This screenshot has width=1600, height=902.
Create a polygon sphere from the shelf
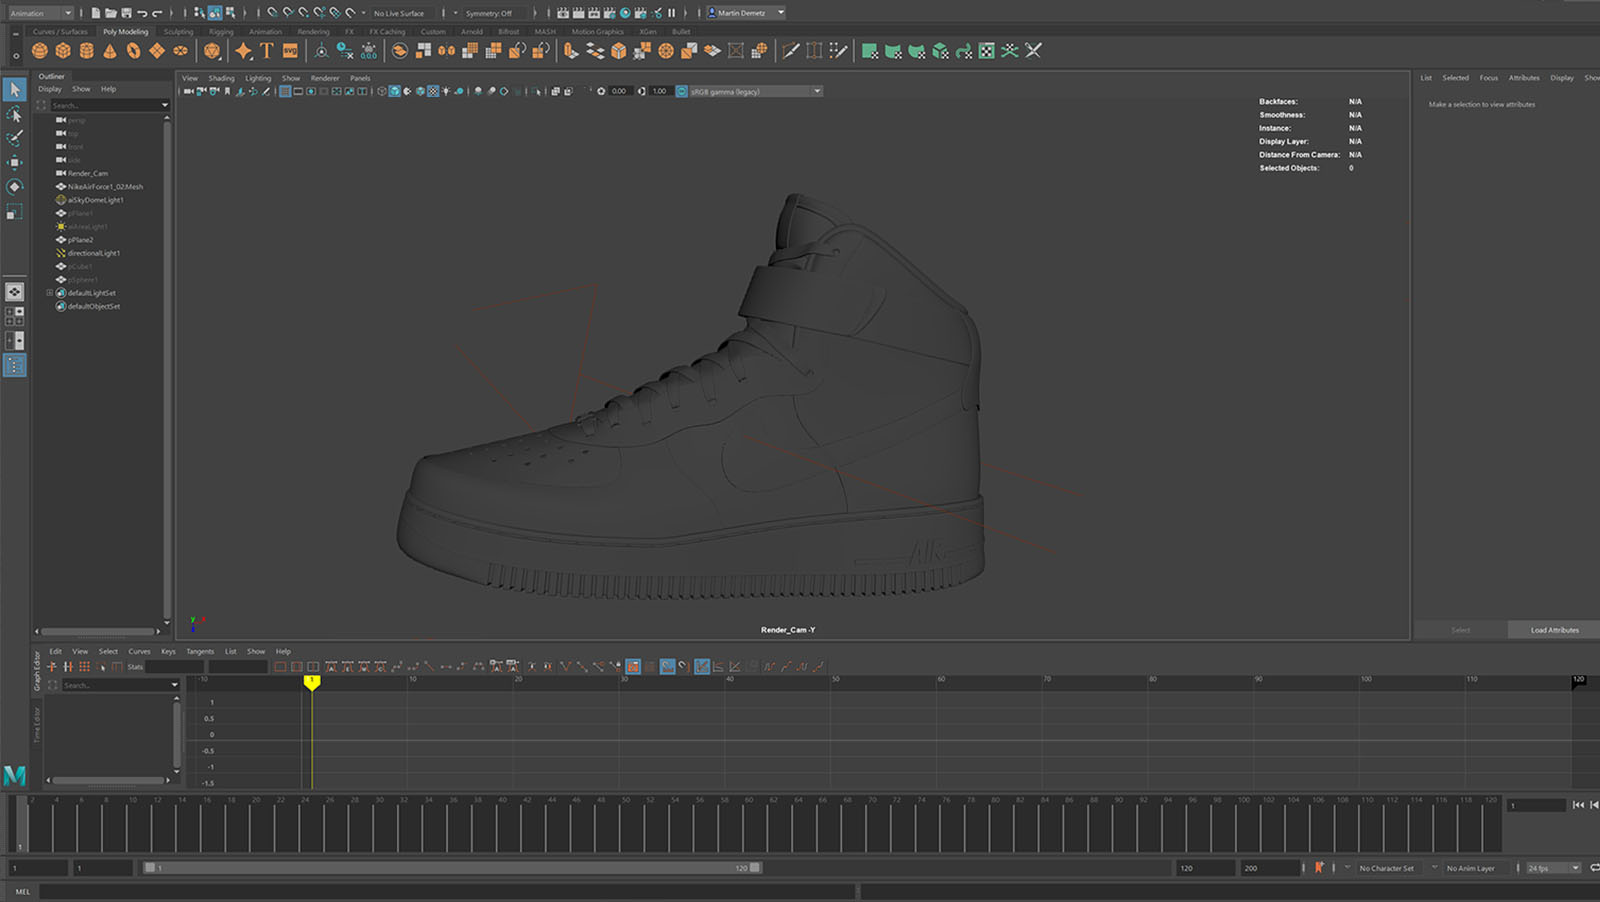40,51
